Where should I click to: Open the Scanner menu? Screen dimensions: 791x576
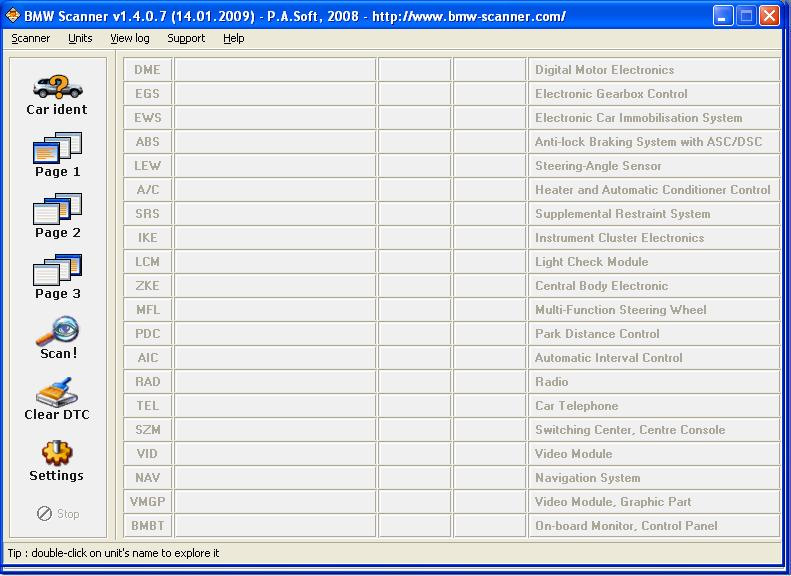30,38
